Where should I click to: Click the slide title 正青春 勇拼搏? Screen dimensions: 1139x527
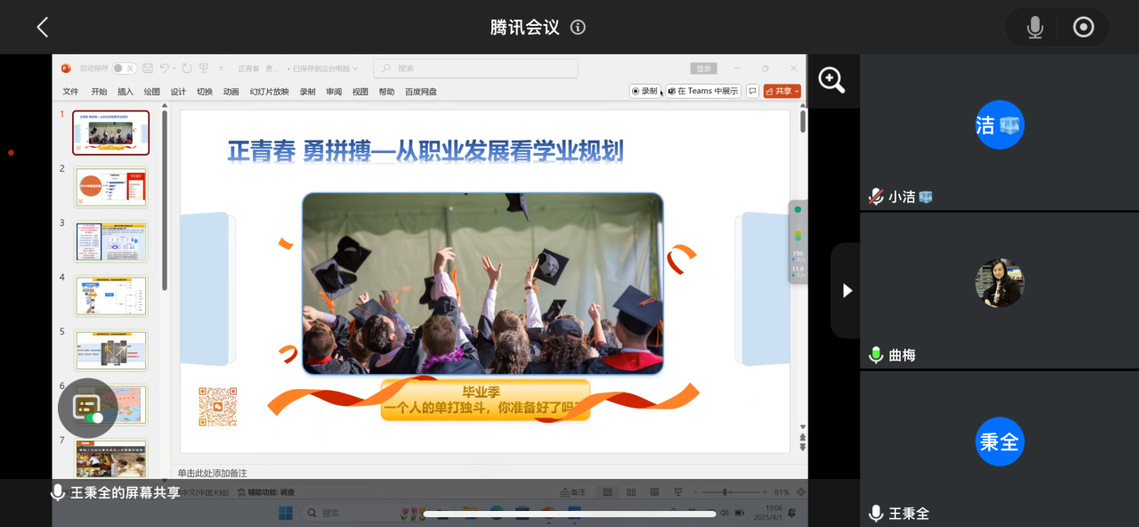coord(426,151)
